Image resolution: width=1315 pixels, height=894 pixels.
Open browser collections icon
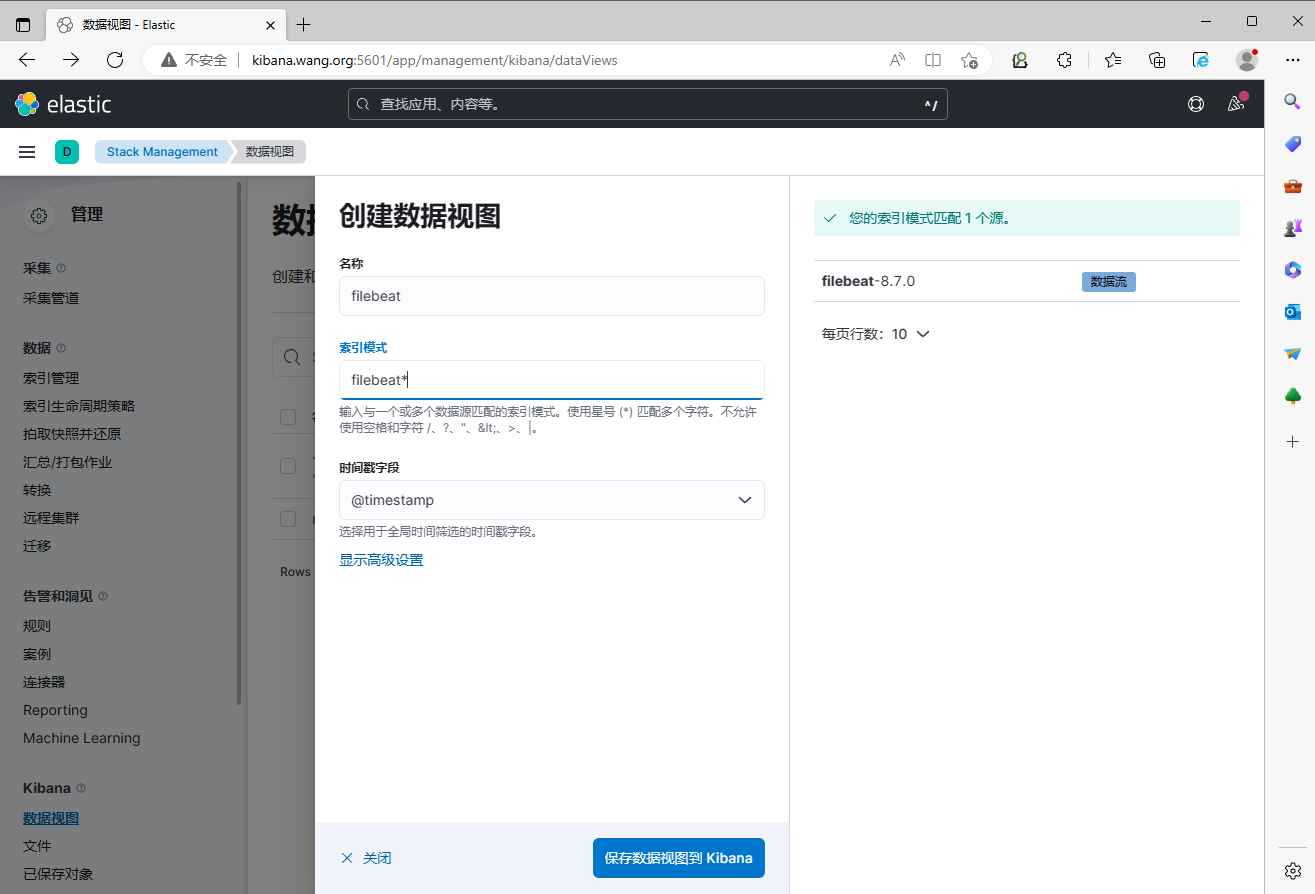pos(1157,60)
